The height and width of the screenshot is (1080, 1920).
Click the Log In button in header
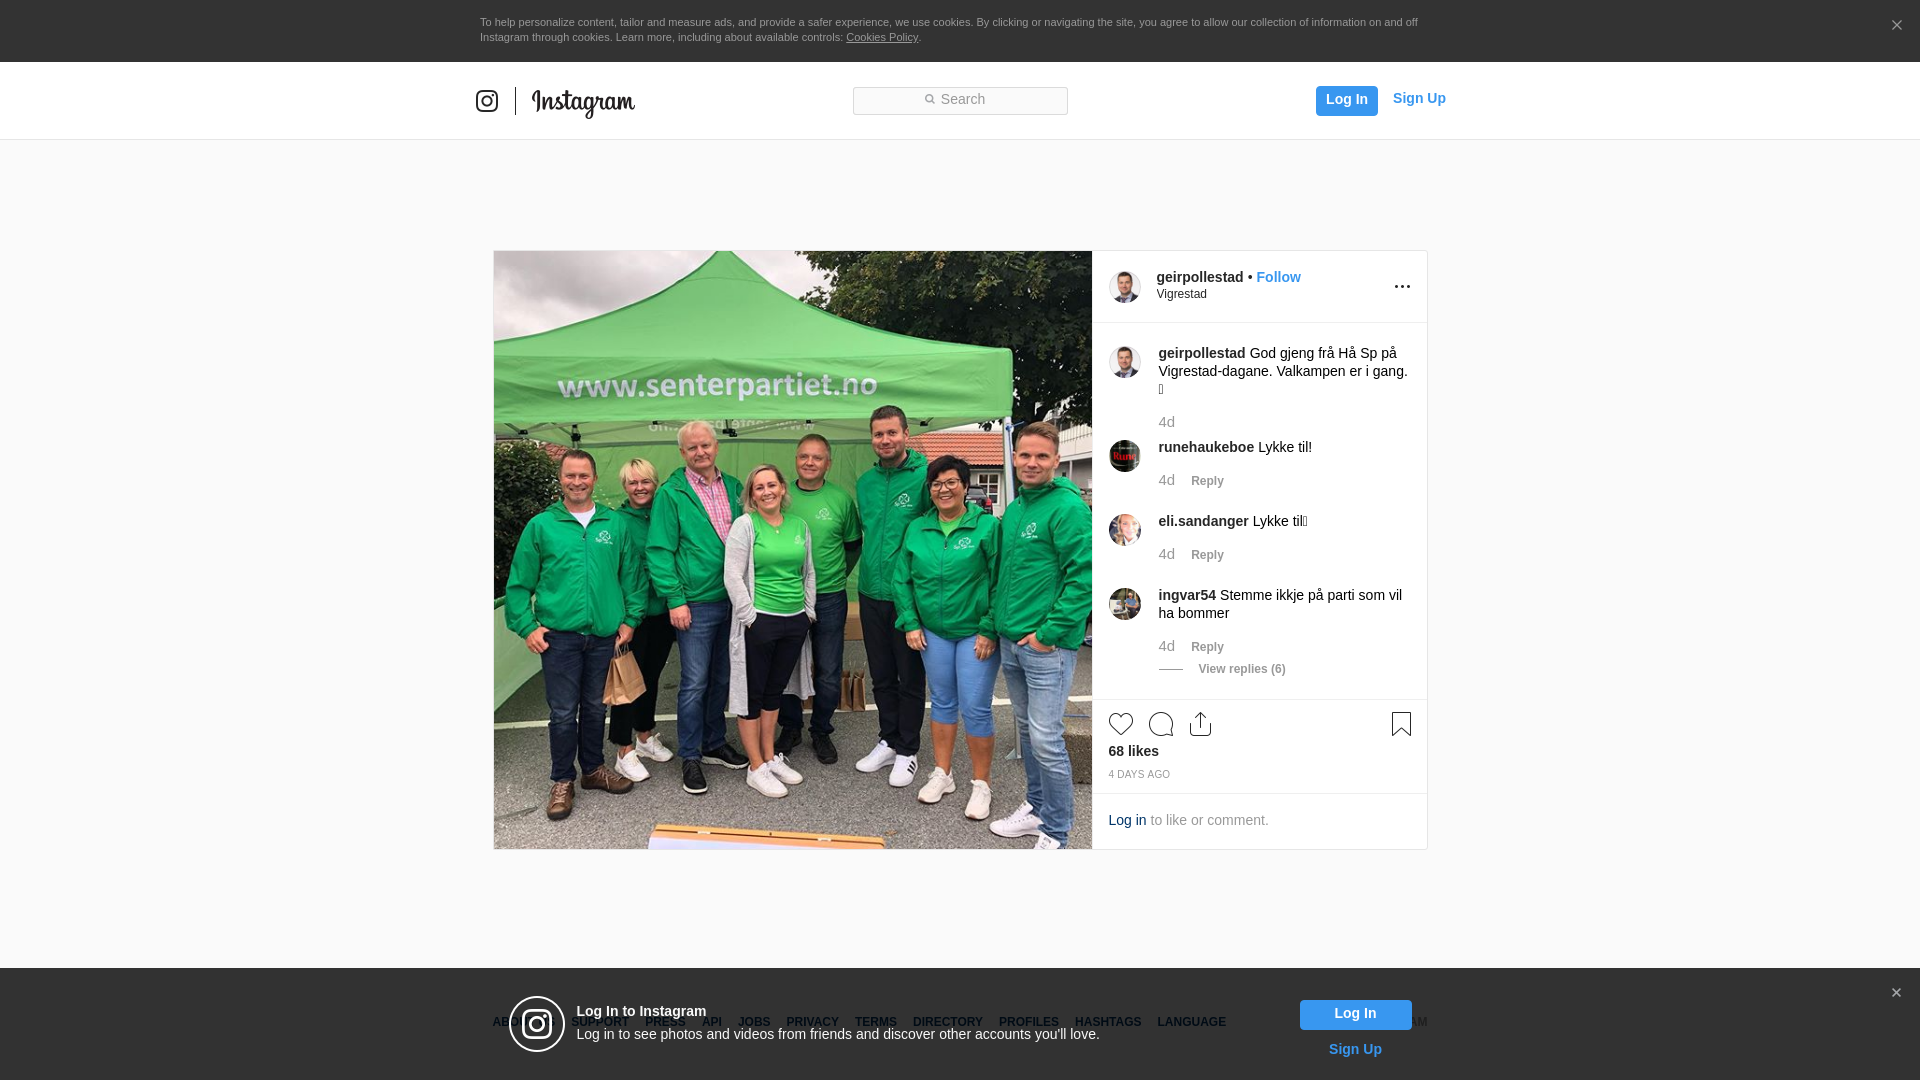coord(1347,101)
